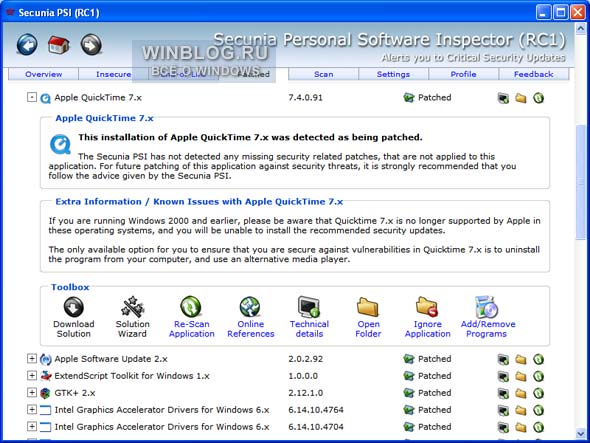Click Patched status of GTK+ 2.x row
The image size is (590, 443).
(x=427, y=393)
